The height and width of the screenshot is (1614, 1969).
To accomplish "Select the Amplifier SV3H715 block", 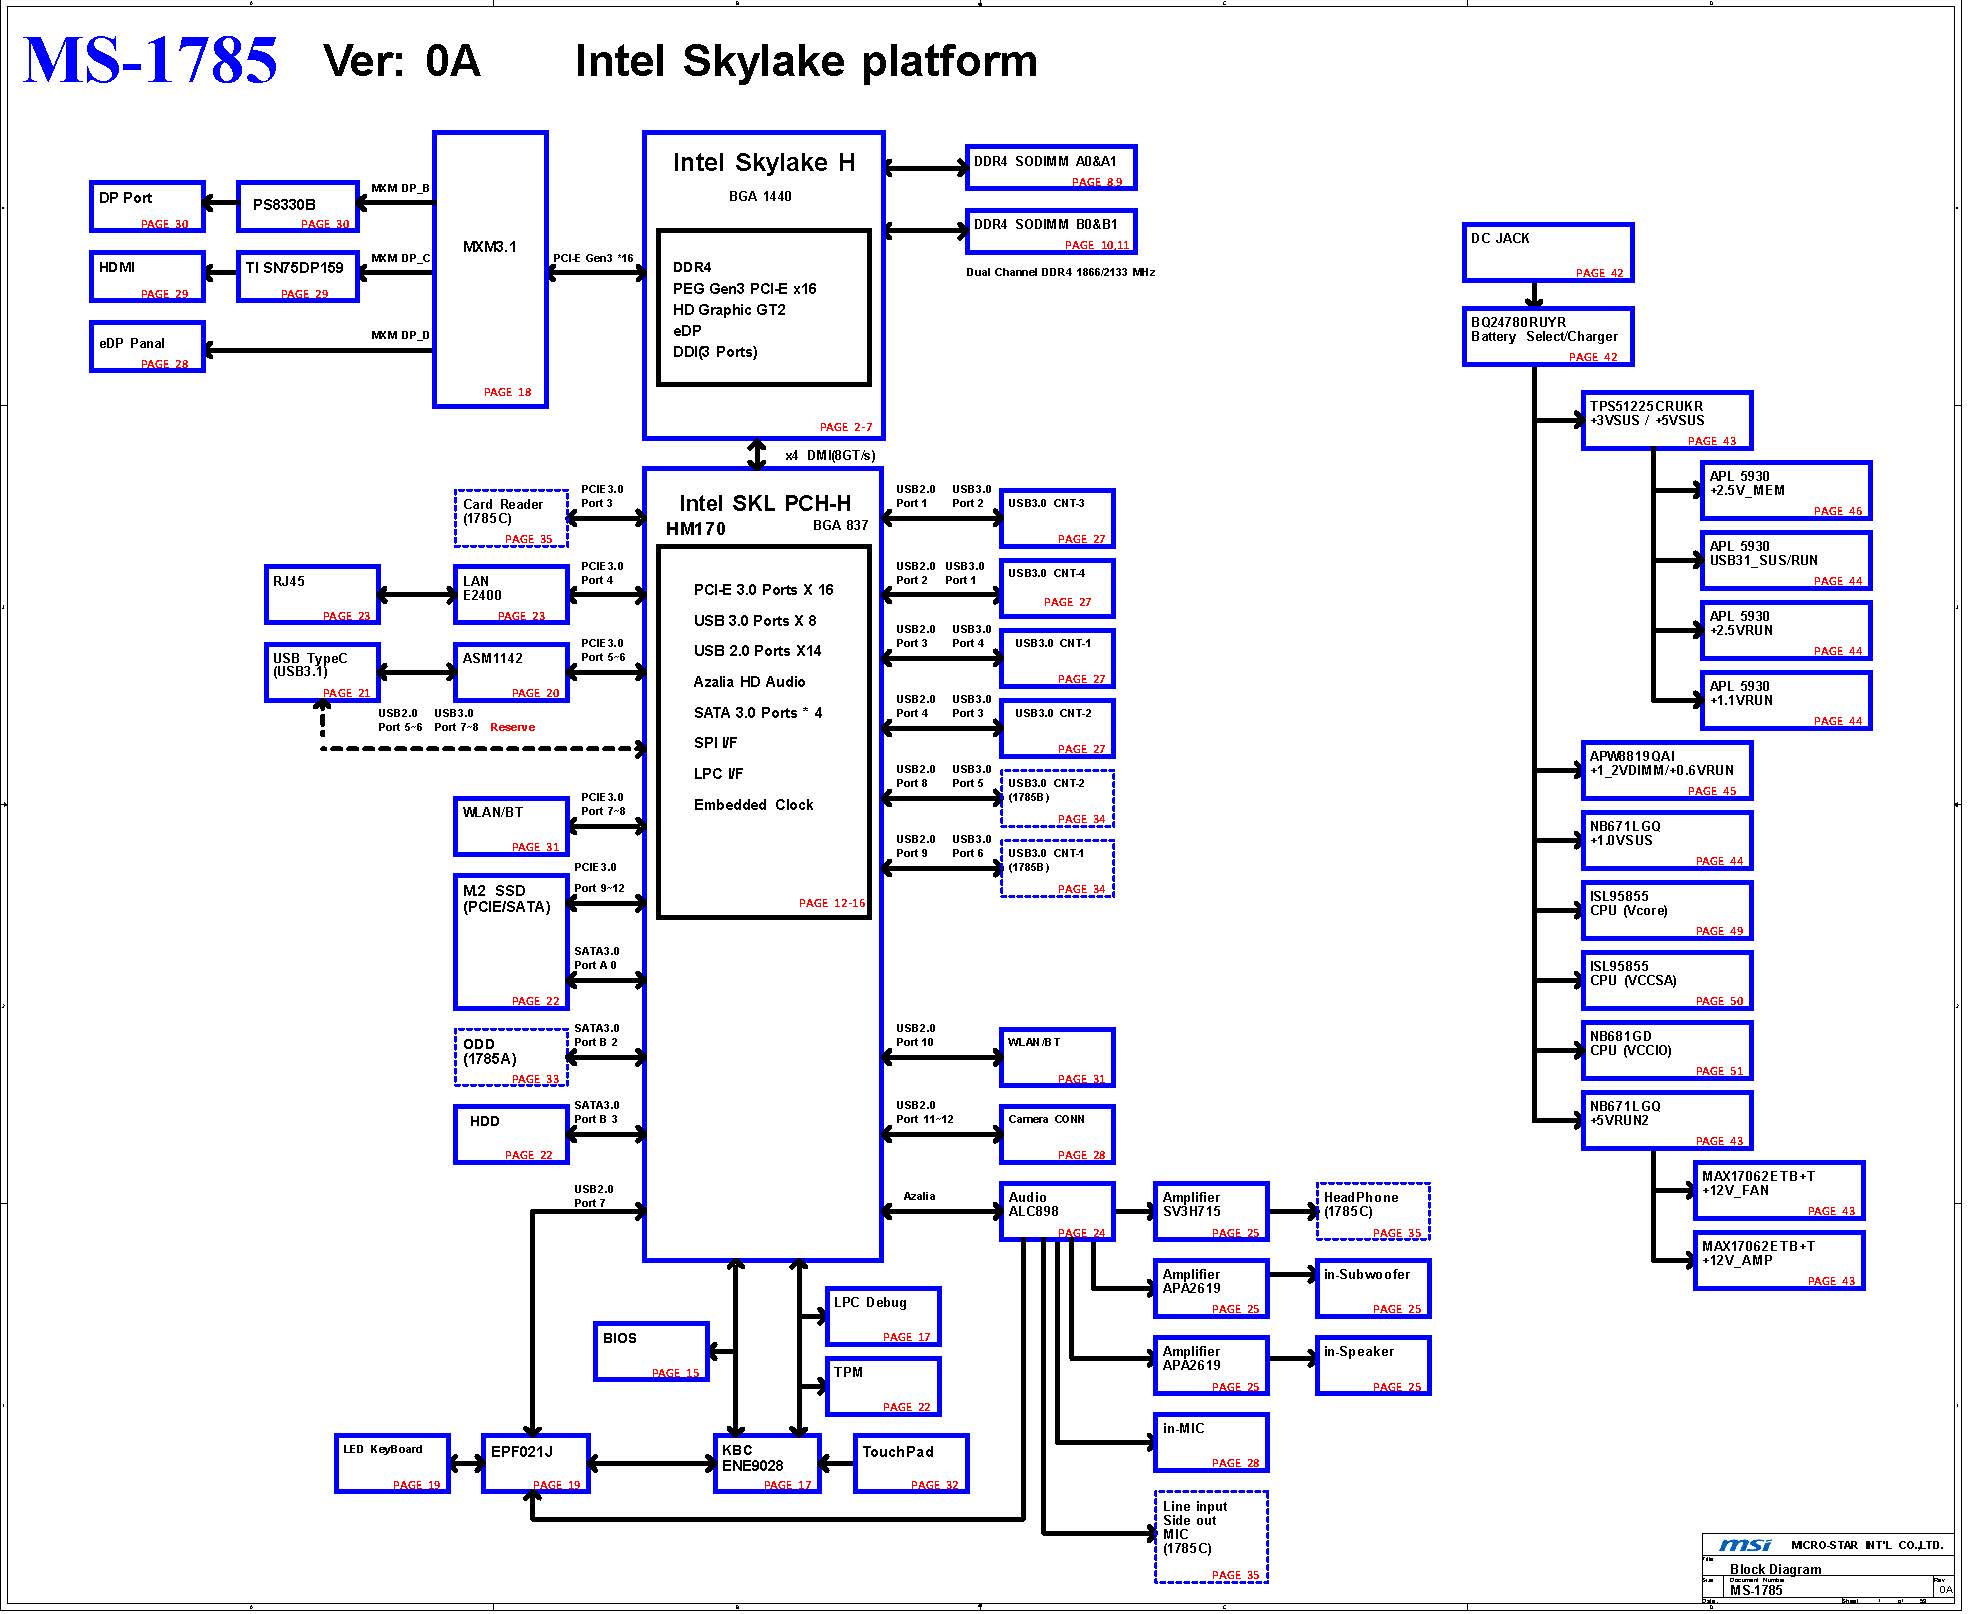I will tap(1211, 1211).
